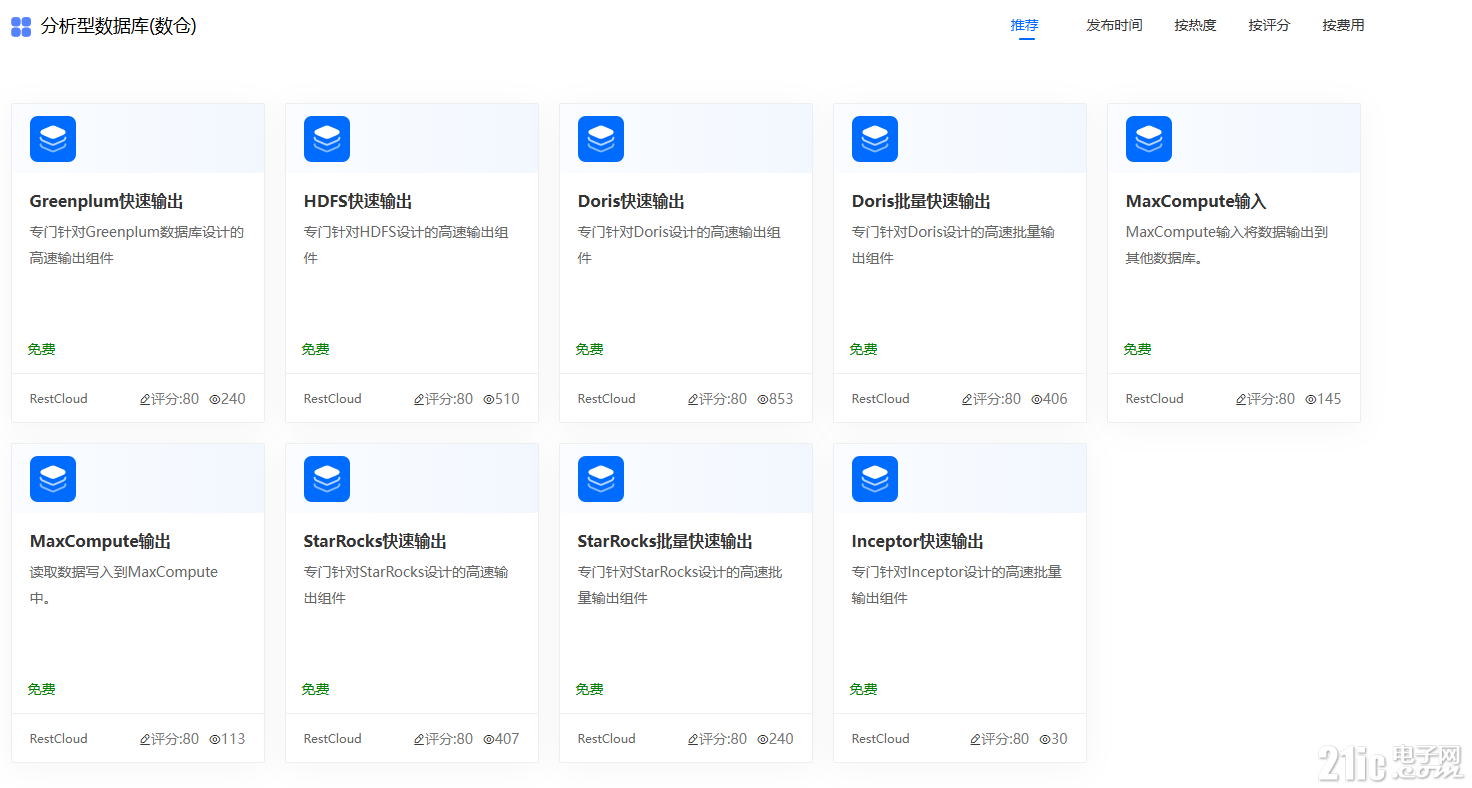This screenshot has width=1472, height=788.
Task: Click the rating pencil icon on HDFS快速输出 card
Action: (x=419, y=399)
